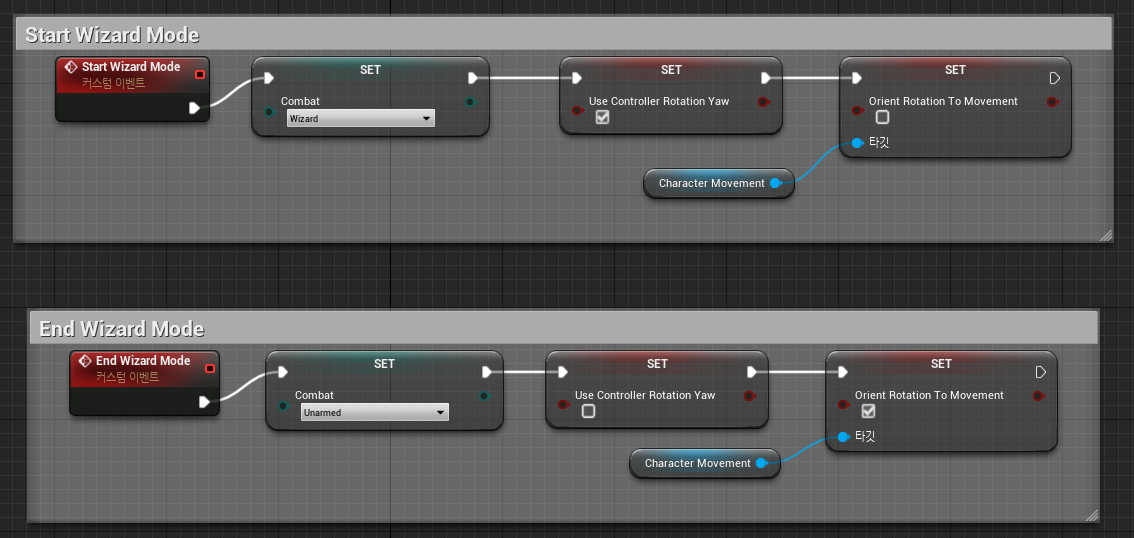Click Use Controller Rotation Yaw output pin, End Wizard group
Image resolution: width=1134 pixels, height=538 pixels.
pyautogui.click(x=750, y=396)
